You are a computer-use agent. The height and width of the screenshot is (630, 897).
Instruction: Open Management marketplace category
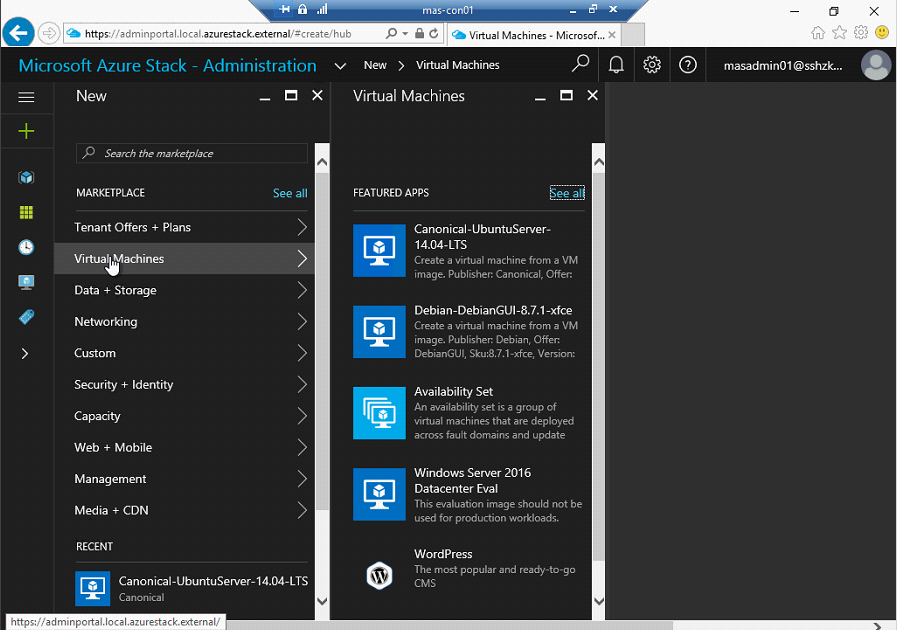pyautogui.click(x=184, y=479)
